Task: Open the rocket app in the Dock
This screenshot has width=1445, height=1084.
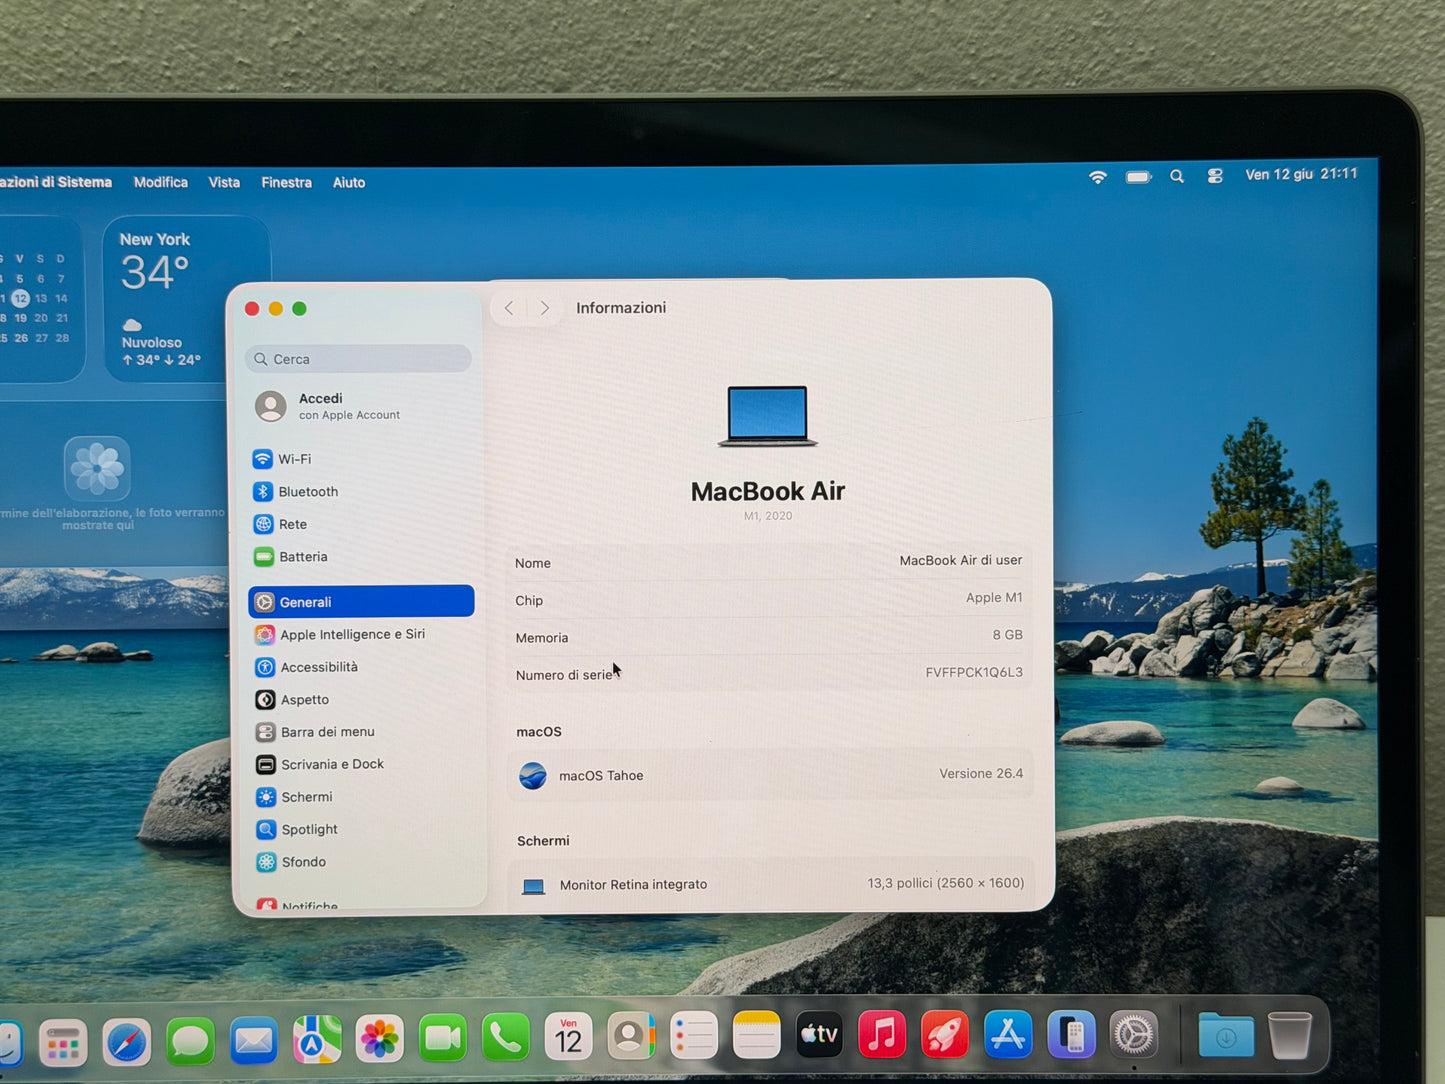Action: tap(945, 1035)
